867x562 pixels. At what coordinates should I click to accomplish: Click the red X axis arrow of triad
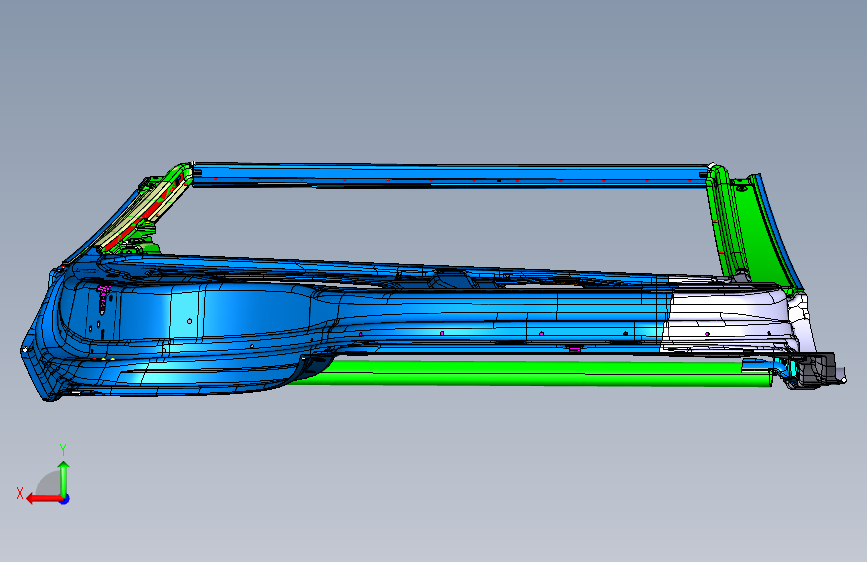(43, 499)
